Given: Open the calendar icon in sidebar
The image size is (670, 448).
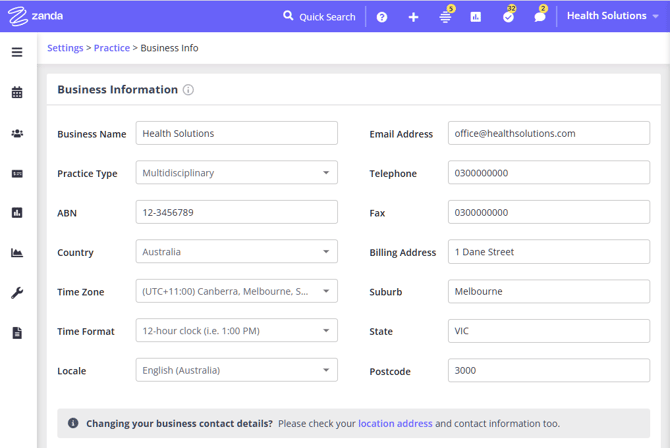Looking at the screenshot, I should (17, 93).
